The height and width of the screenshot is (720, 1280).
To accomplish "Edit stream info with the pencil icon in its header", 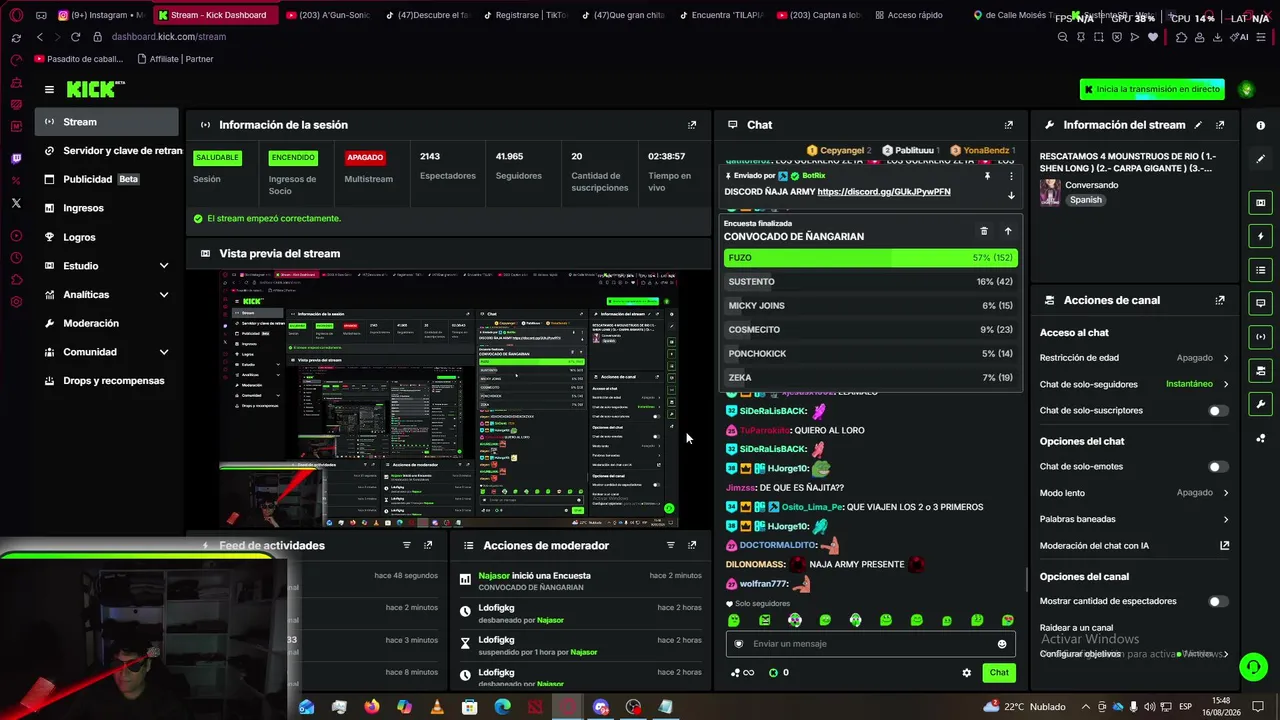I will click(1198, 125).
